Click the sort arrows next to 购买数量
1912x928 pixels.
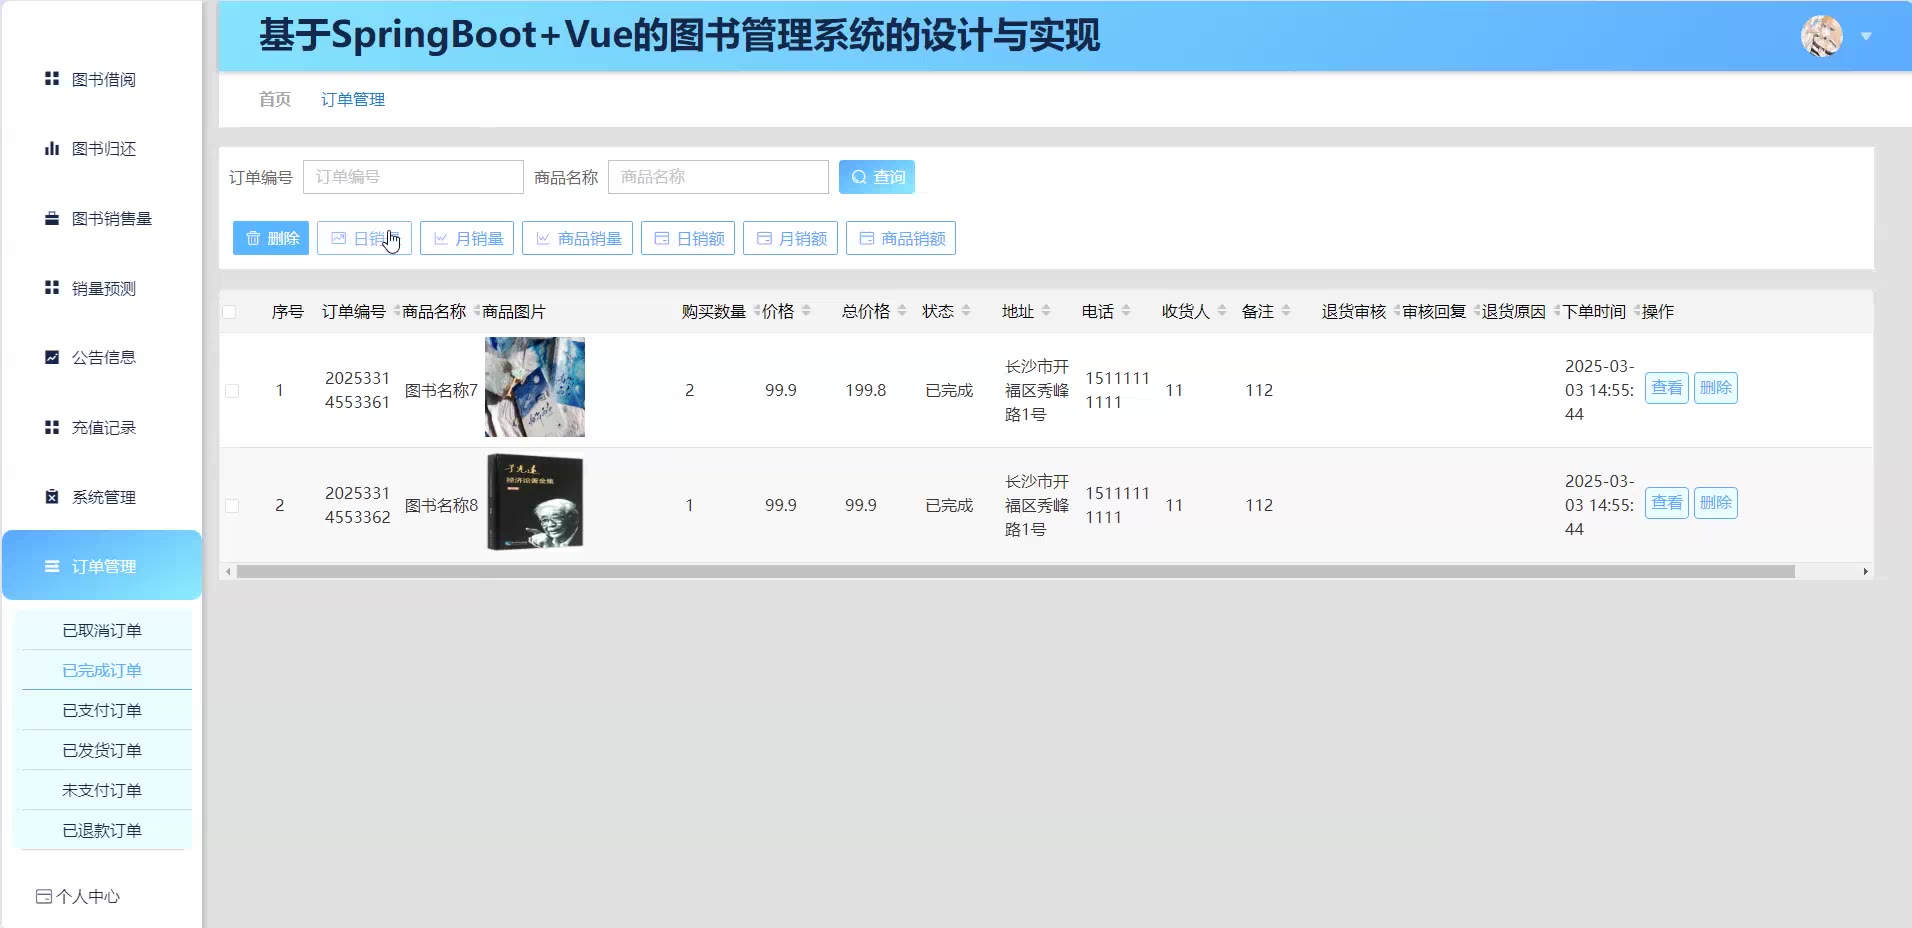pos(756,311)
